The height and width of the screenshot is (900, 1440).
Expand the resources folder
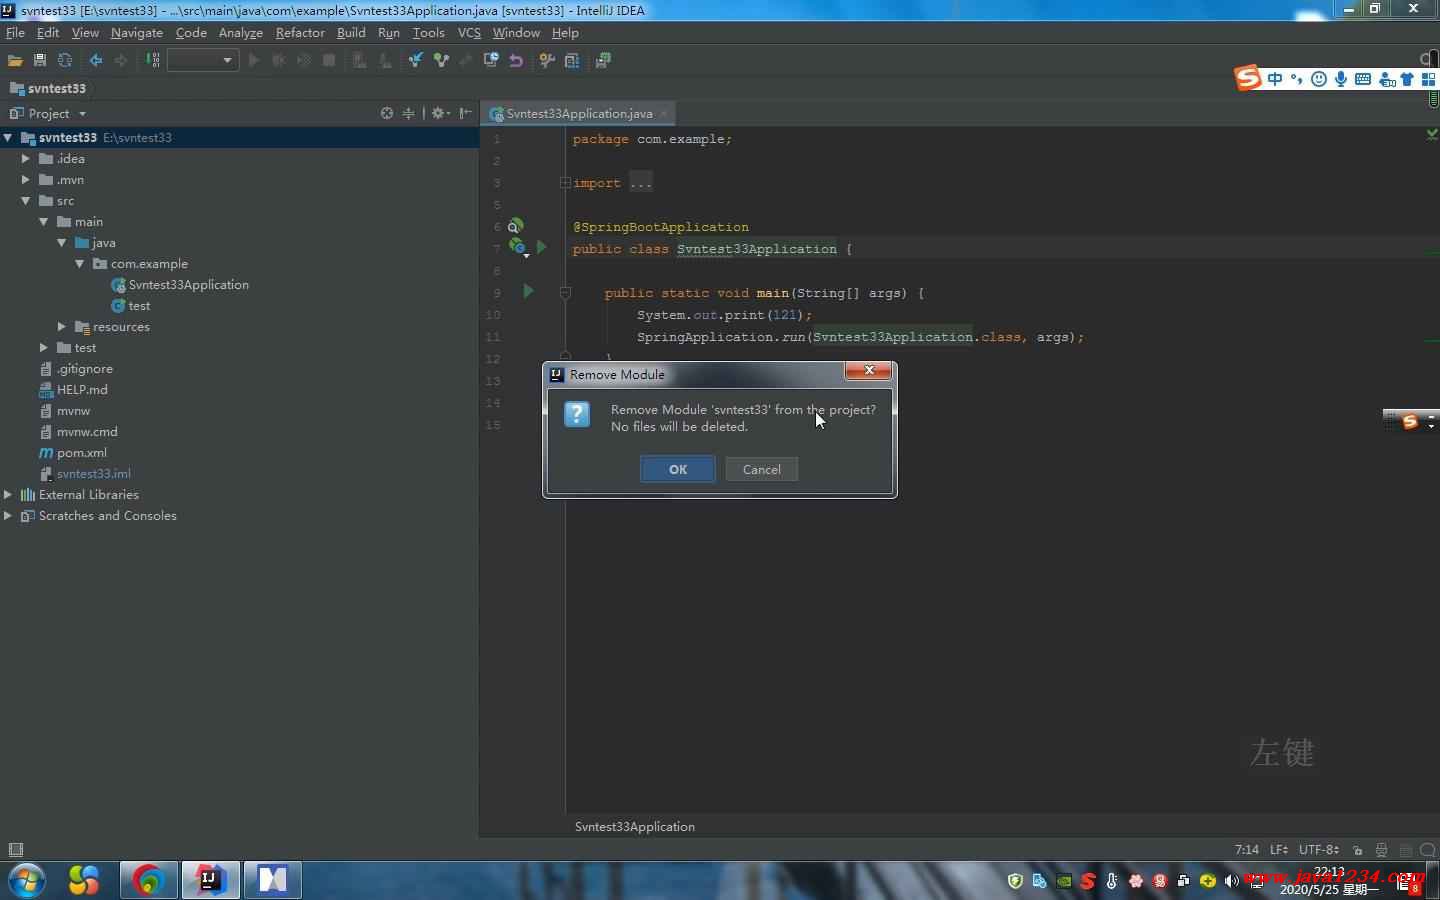point(62,327)
